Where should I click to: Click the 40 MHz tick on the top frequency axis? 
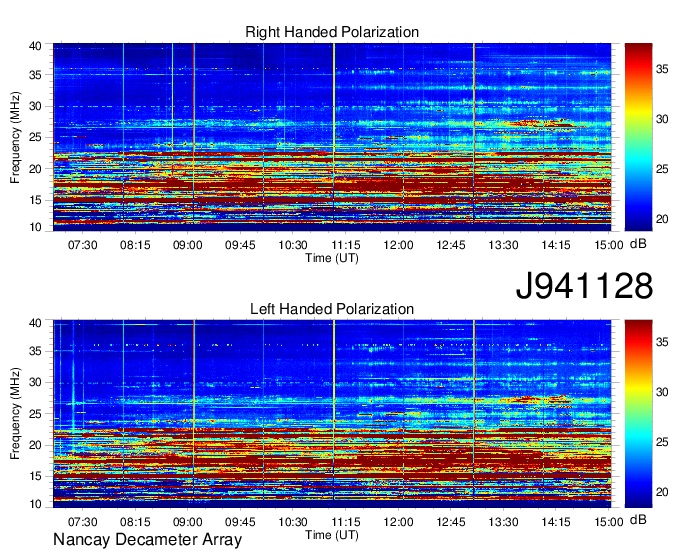pos(35,46)
